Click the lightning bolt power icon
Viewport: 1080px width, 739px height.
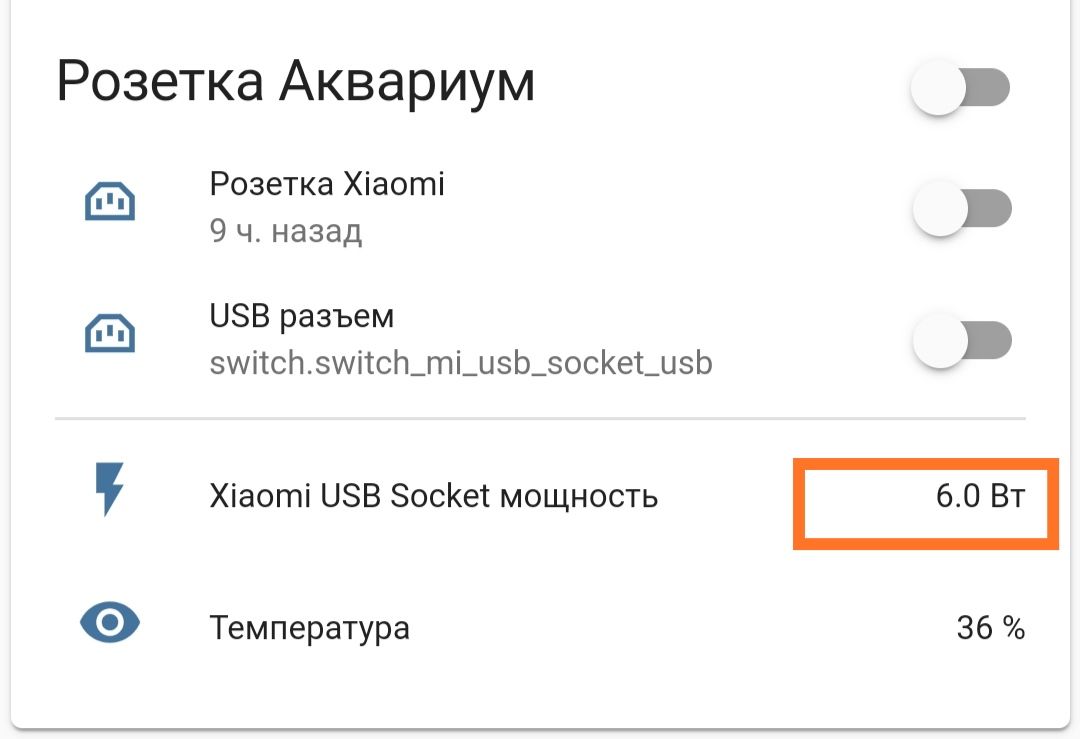[110, 489]
